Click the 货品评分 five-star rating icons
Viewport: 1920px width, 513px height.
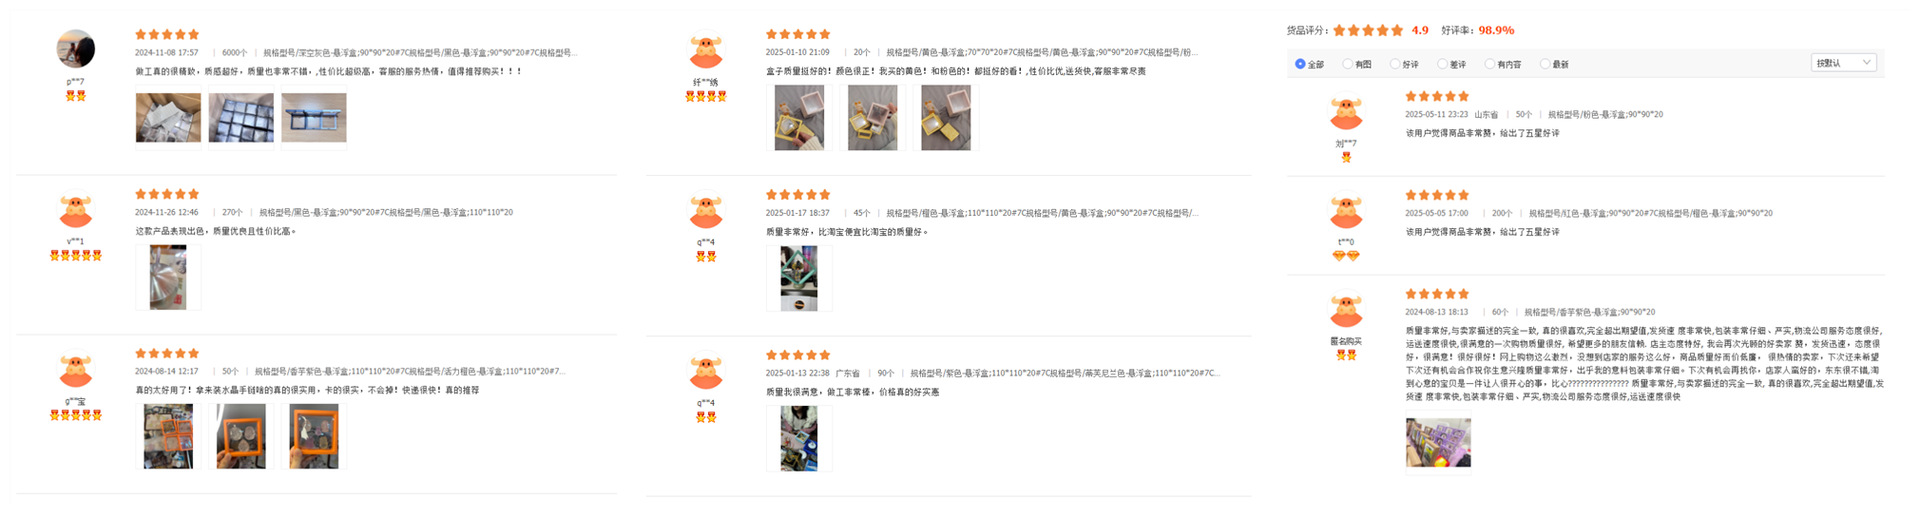coord(1368,30)
